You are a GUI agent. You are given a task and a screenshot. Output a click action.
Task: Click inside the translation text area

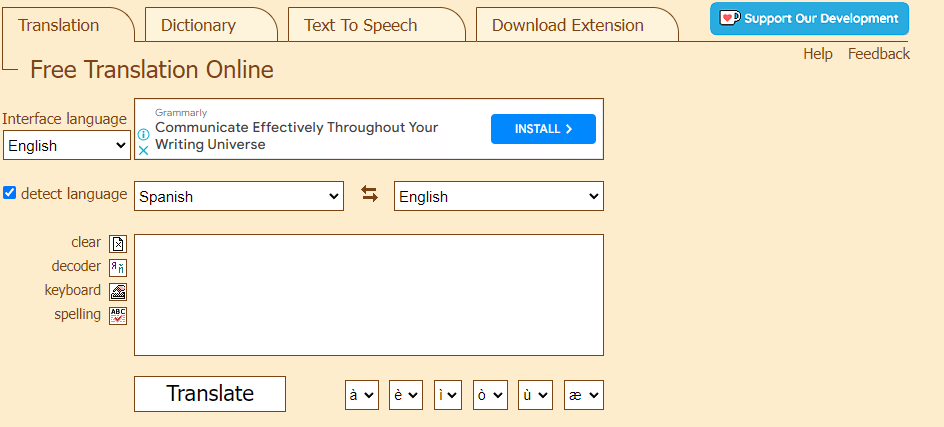coord(368,295)
